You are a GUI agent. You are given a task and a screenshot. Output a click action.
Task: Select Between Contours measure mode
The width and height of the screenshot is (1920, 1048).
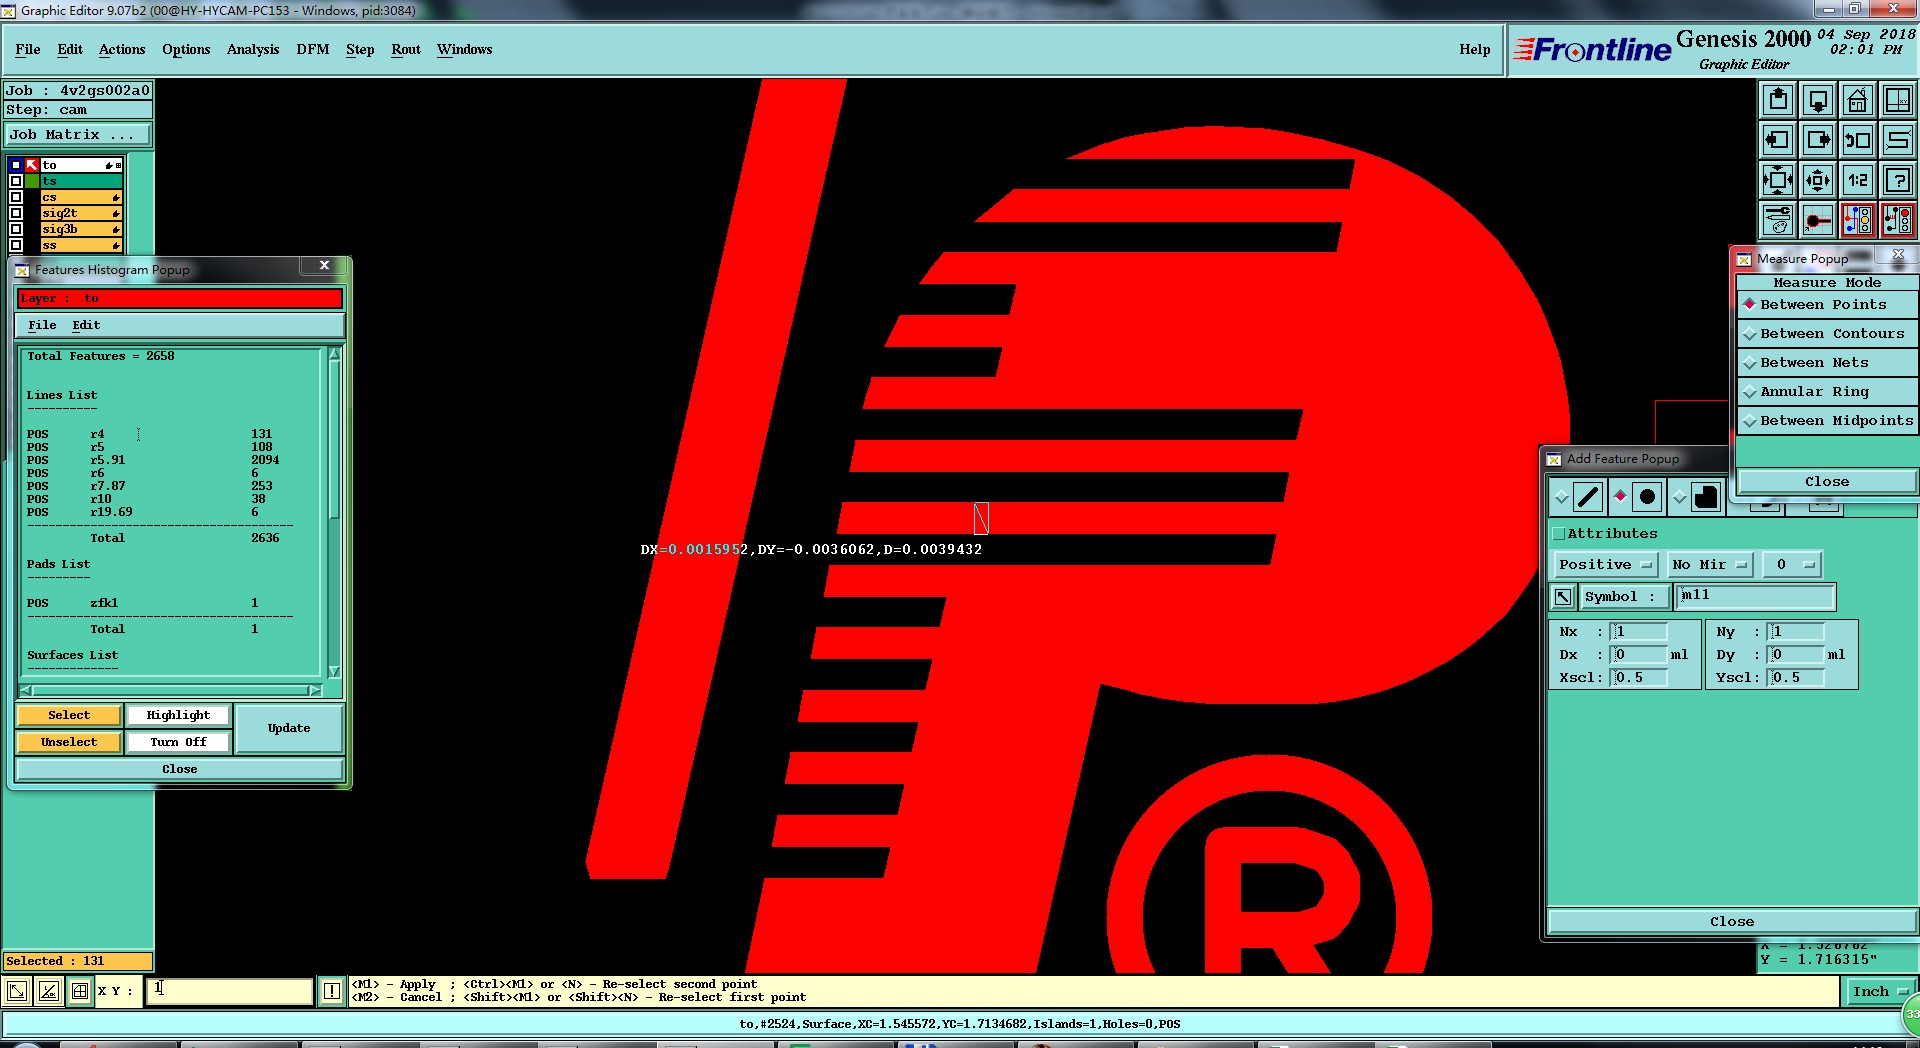[1828, 334]
